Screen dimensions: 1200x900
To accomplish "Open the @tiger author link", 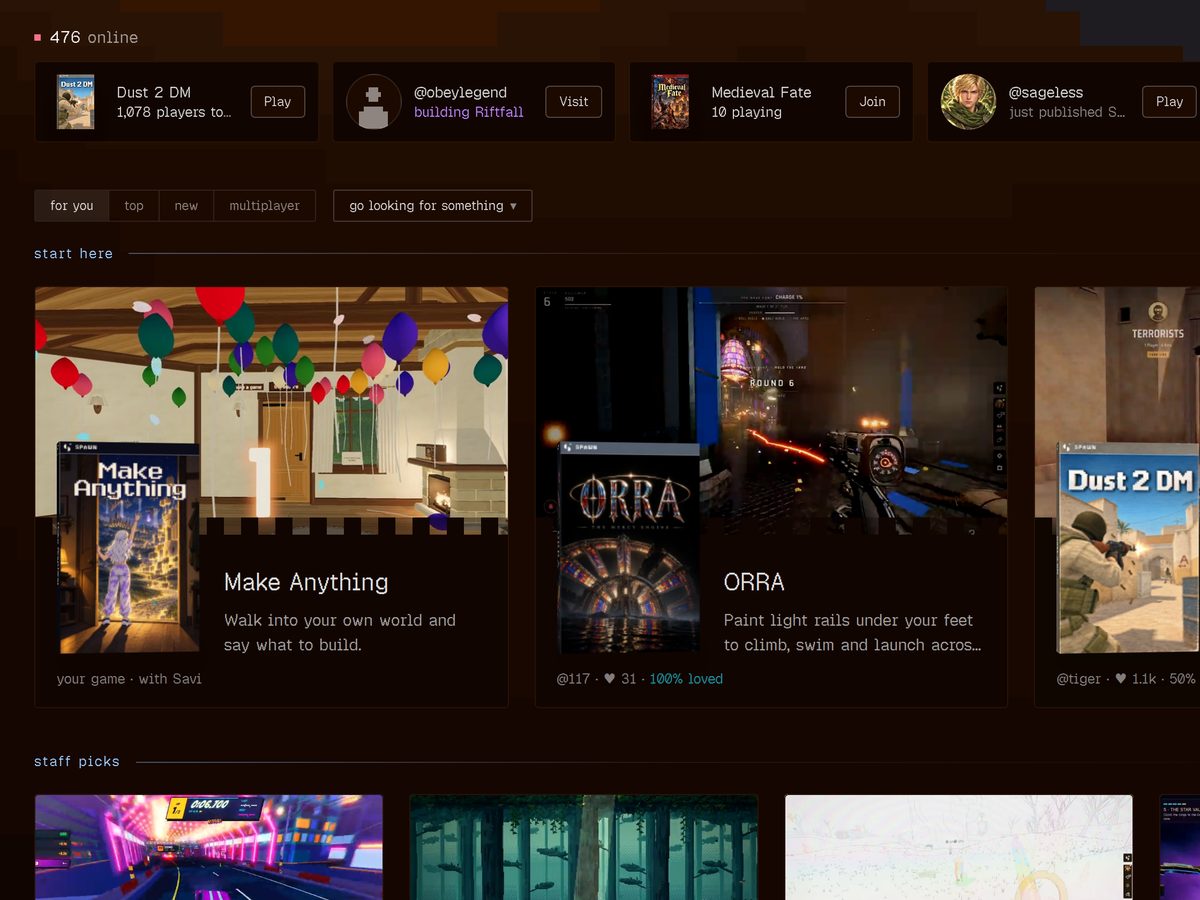I will [x=1079, y=679].
